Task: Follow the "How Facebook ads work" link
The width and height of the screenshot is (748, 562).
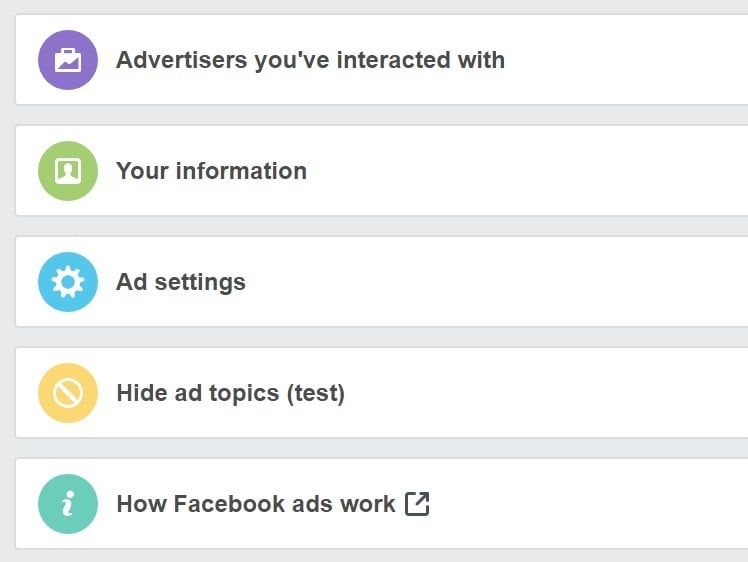Action: [256, 504]
